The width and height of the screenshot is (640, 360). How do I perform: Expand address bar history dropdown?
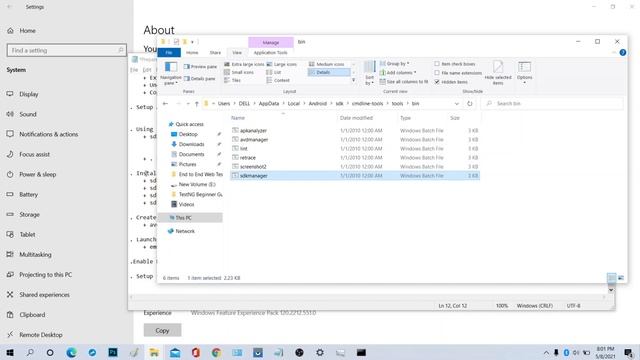[x=457, y=104]
